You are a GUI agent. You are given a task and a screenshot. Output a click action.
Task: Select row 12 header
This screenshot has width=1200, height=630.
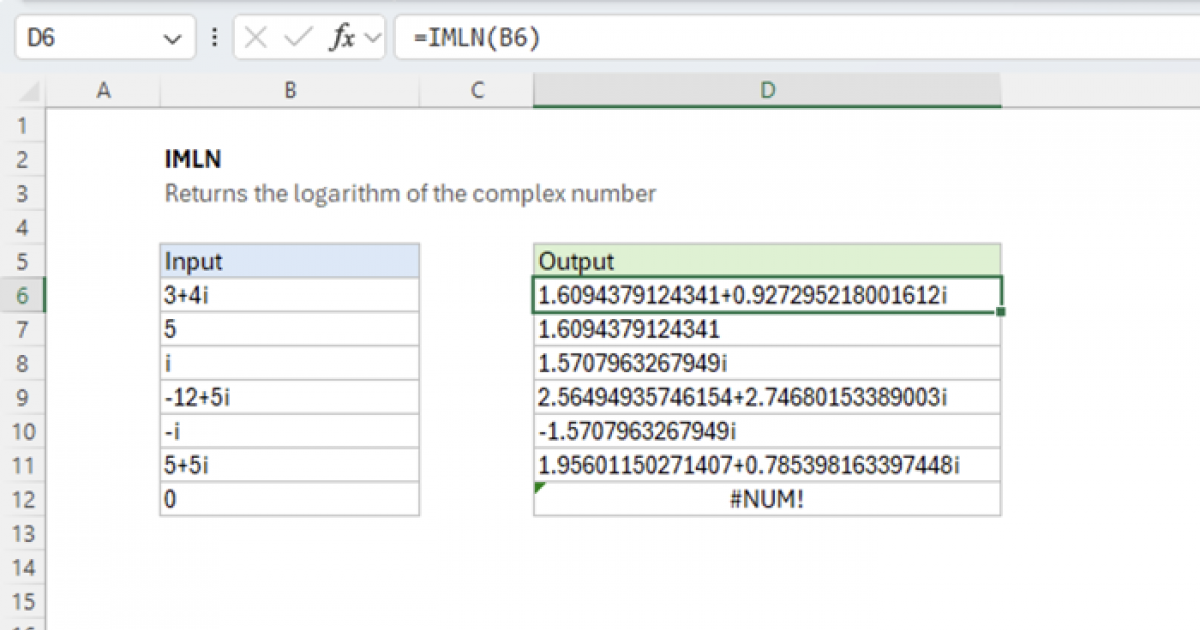coord(24,497)
